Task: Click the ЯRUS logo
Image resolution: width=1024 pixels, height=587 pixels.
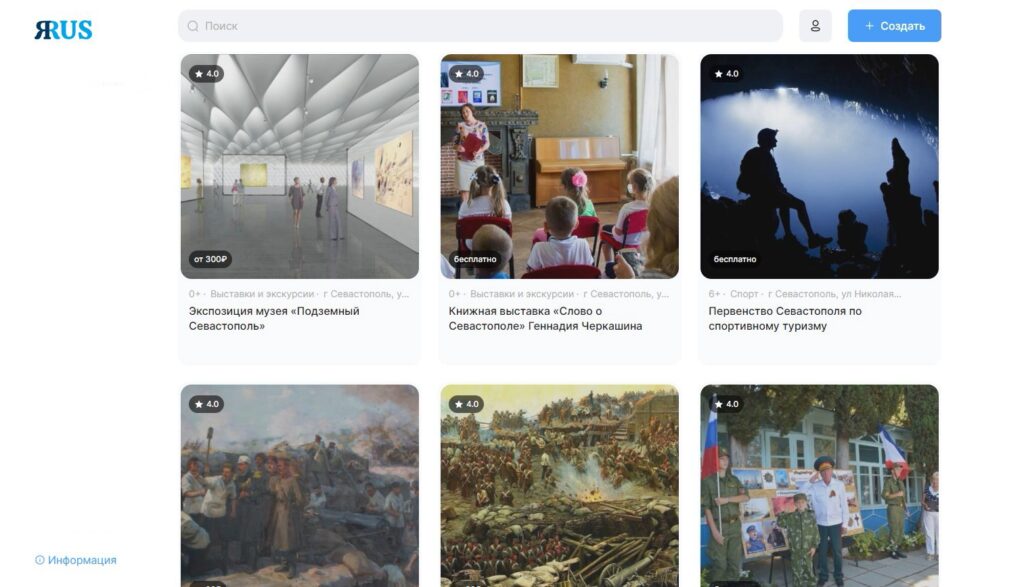Action: point(63,29)
